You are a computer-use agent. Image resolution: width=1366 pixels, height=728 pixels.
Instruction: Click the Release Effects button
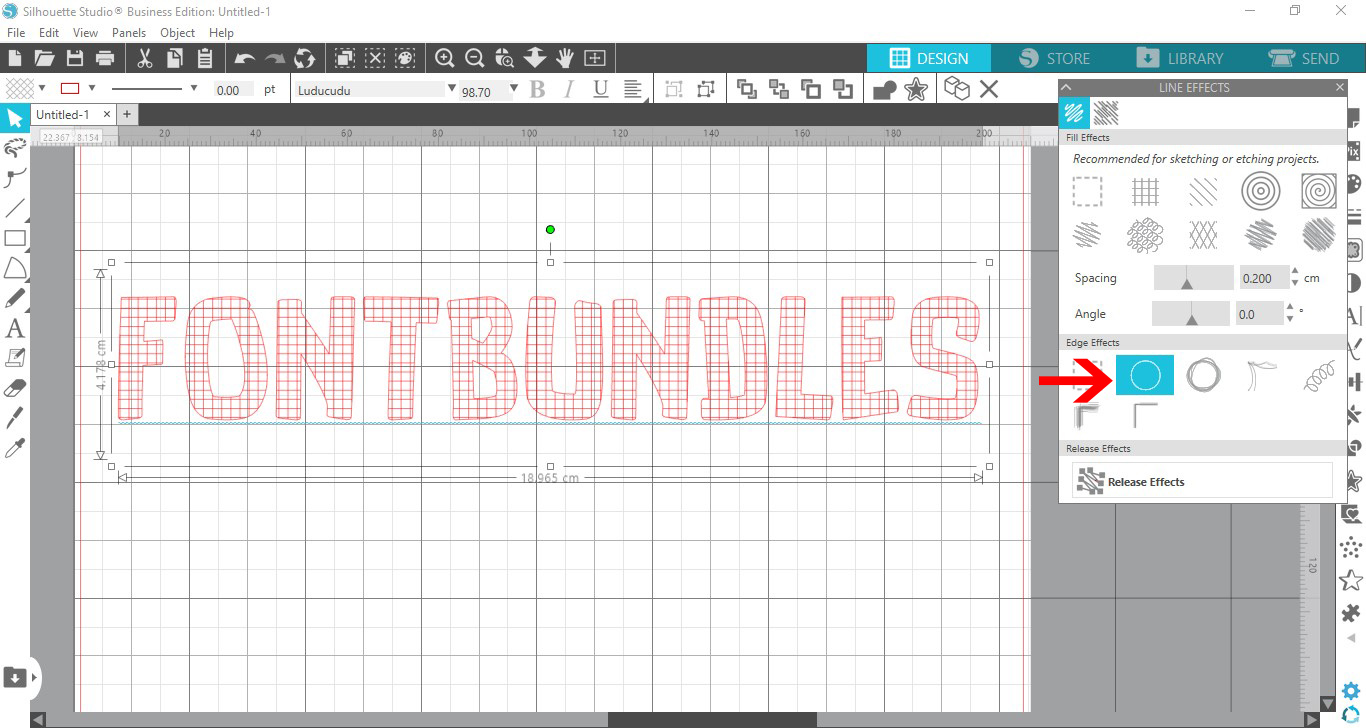tap(1202, 481)
